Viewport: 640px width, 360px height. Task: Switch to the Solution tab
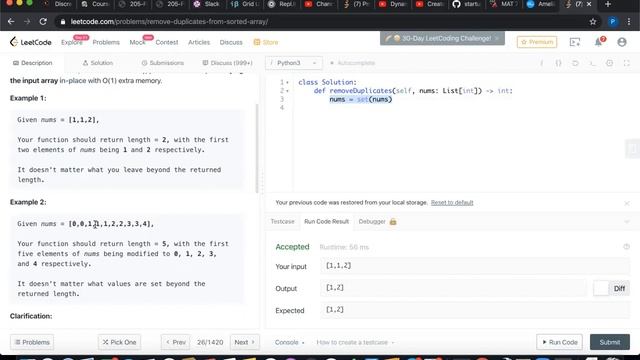(98, 63)
